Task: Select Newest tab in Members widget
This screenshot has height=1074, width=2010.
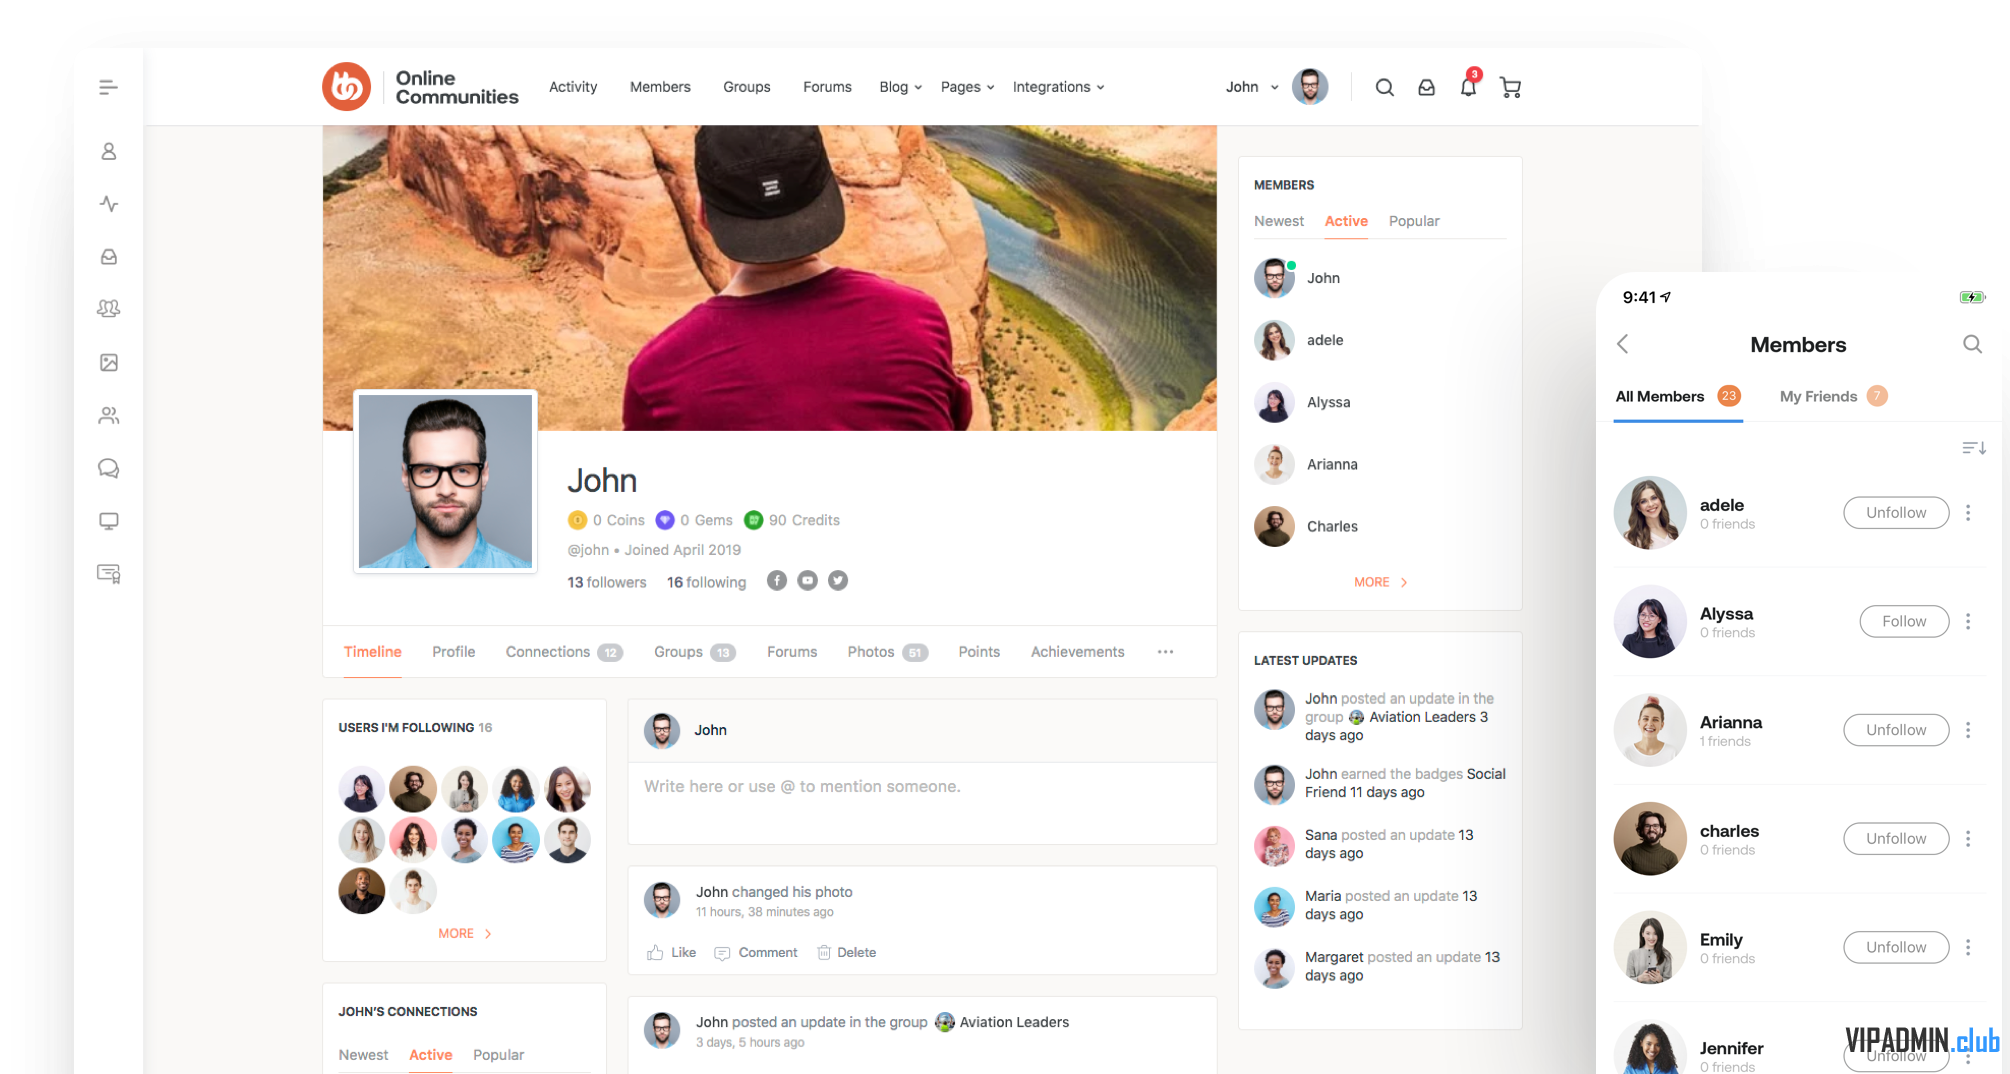Action: [1279, 221]
